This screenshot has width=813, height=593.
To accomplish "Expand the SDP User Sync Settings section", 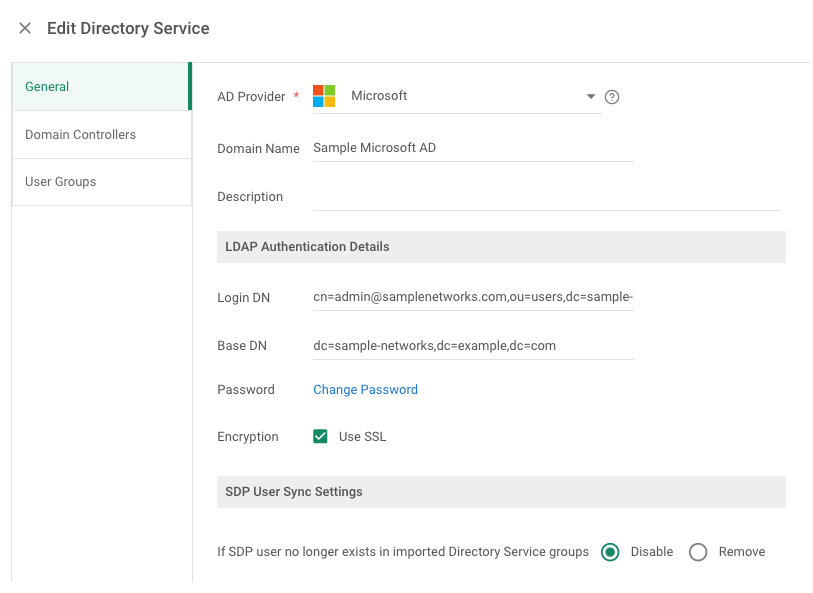I will (500, 491).
